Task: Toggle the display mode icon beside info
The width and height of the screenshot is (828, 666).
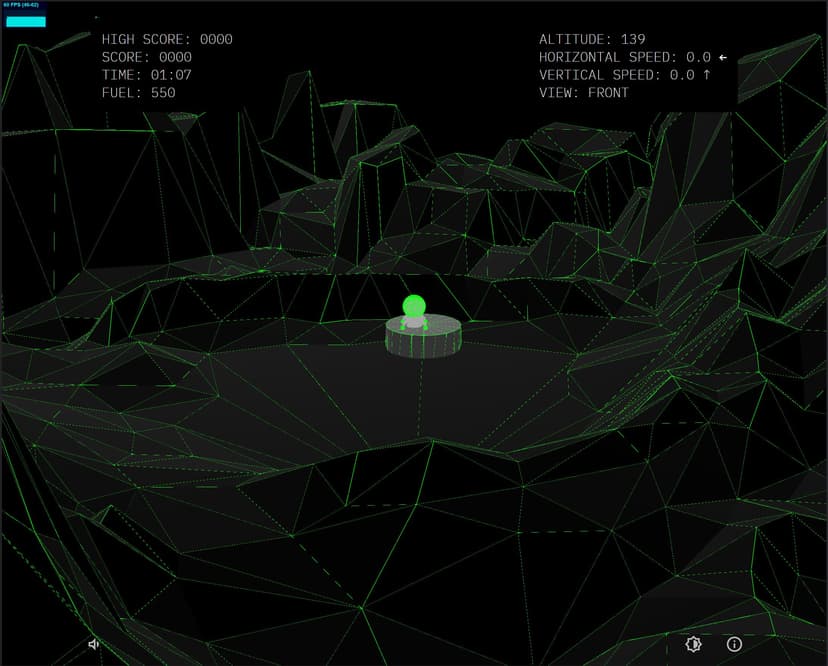Action: (x=693, y=645)
